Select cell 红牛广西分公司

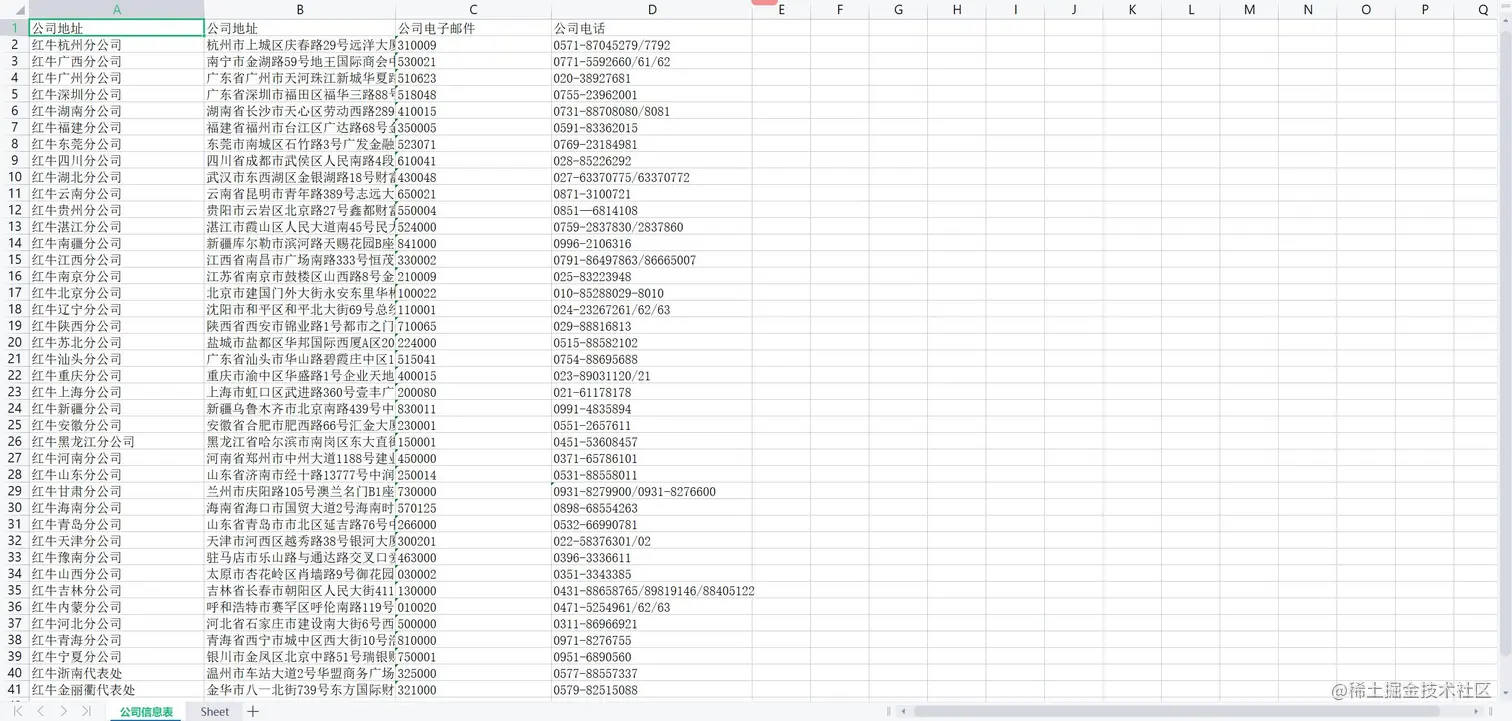click(117, 61)
